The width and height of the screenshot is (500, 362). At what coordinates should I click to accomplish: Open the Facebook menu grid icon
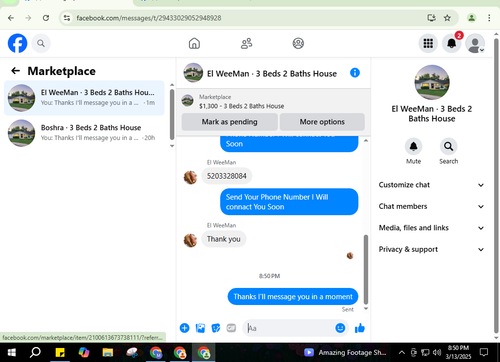click(428, 43)
